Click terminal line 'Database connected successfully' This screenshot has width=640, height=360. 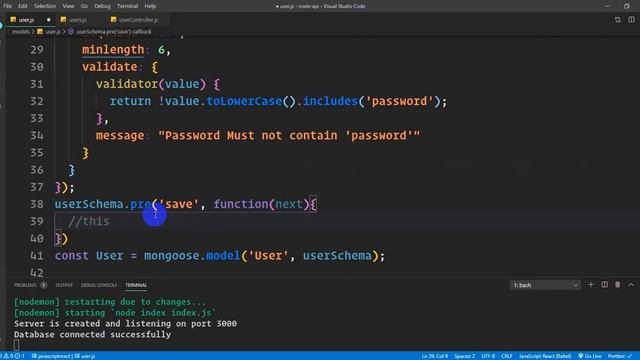(92, 334)
